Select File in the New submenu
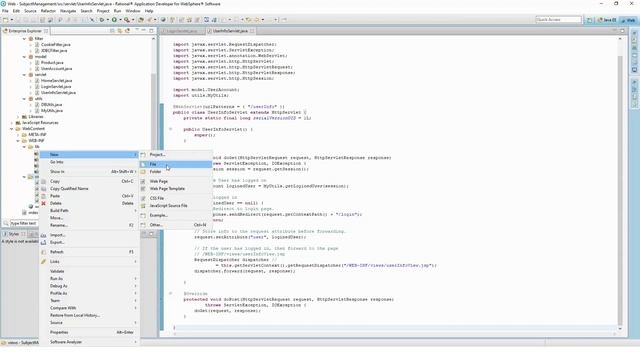Image resolution: width=640 pixels, height=360 pixels. tap(176, 164)
